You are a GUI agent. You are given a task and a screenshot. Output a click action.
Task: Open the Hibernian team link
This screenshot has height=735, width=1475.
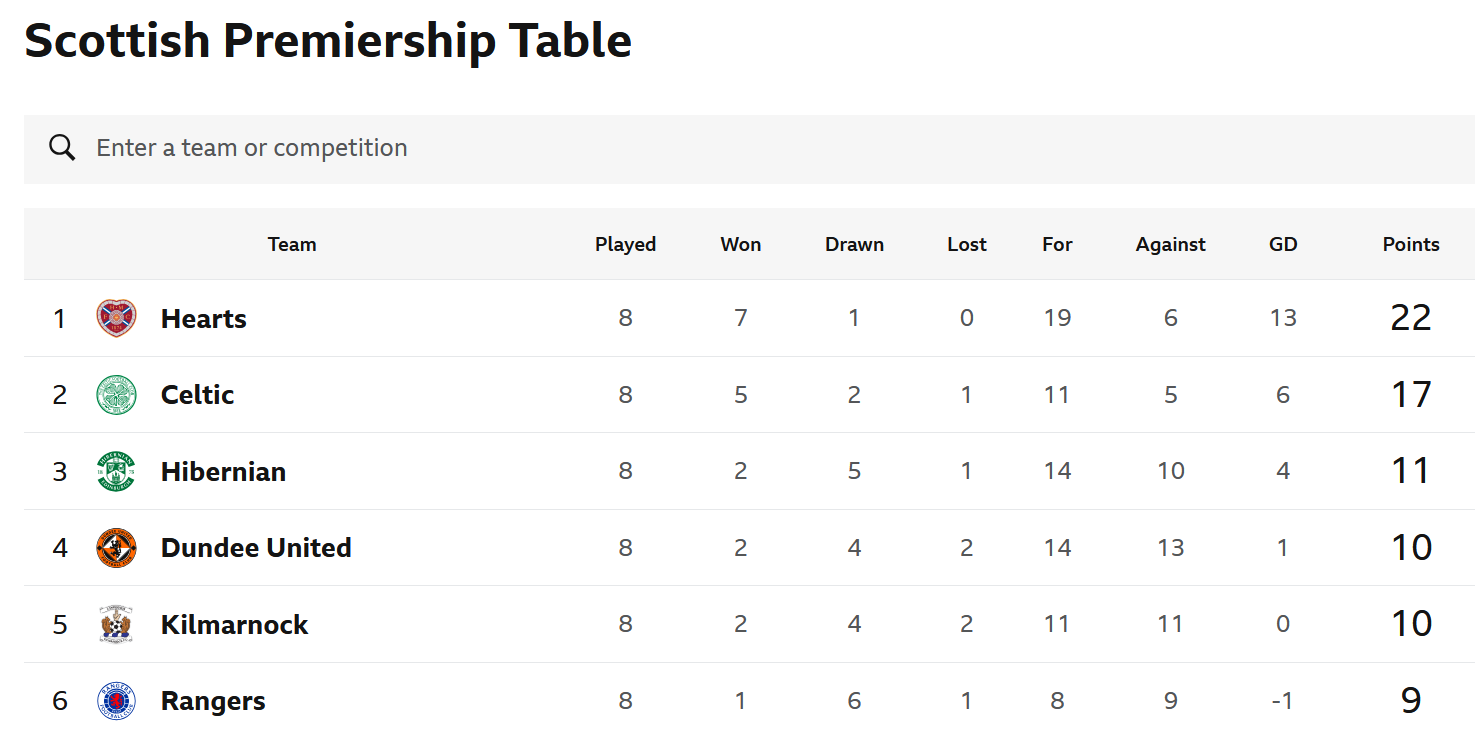pos(224,472)
